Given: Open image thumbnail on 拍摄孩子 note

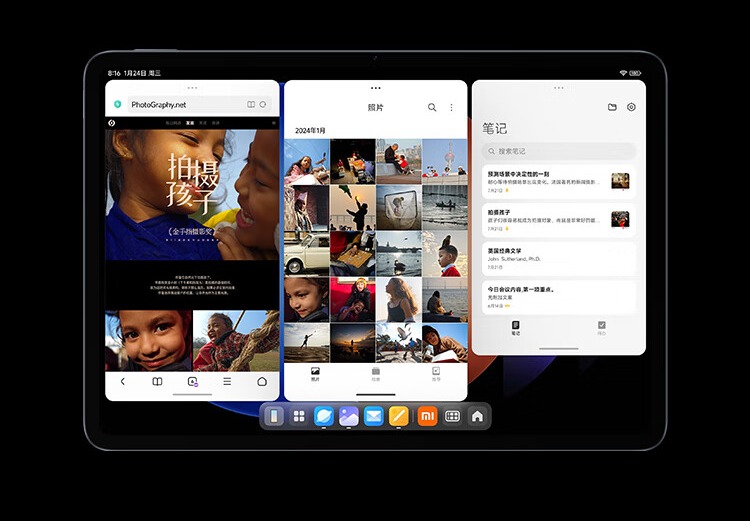Looking at the screenshot, I should (620, 220).
